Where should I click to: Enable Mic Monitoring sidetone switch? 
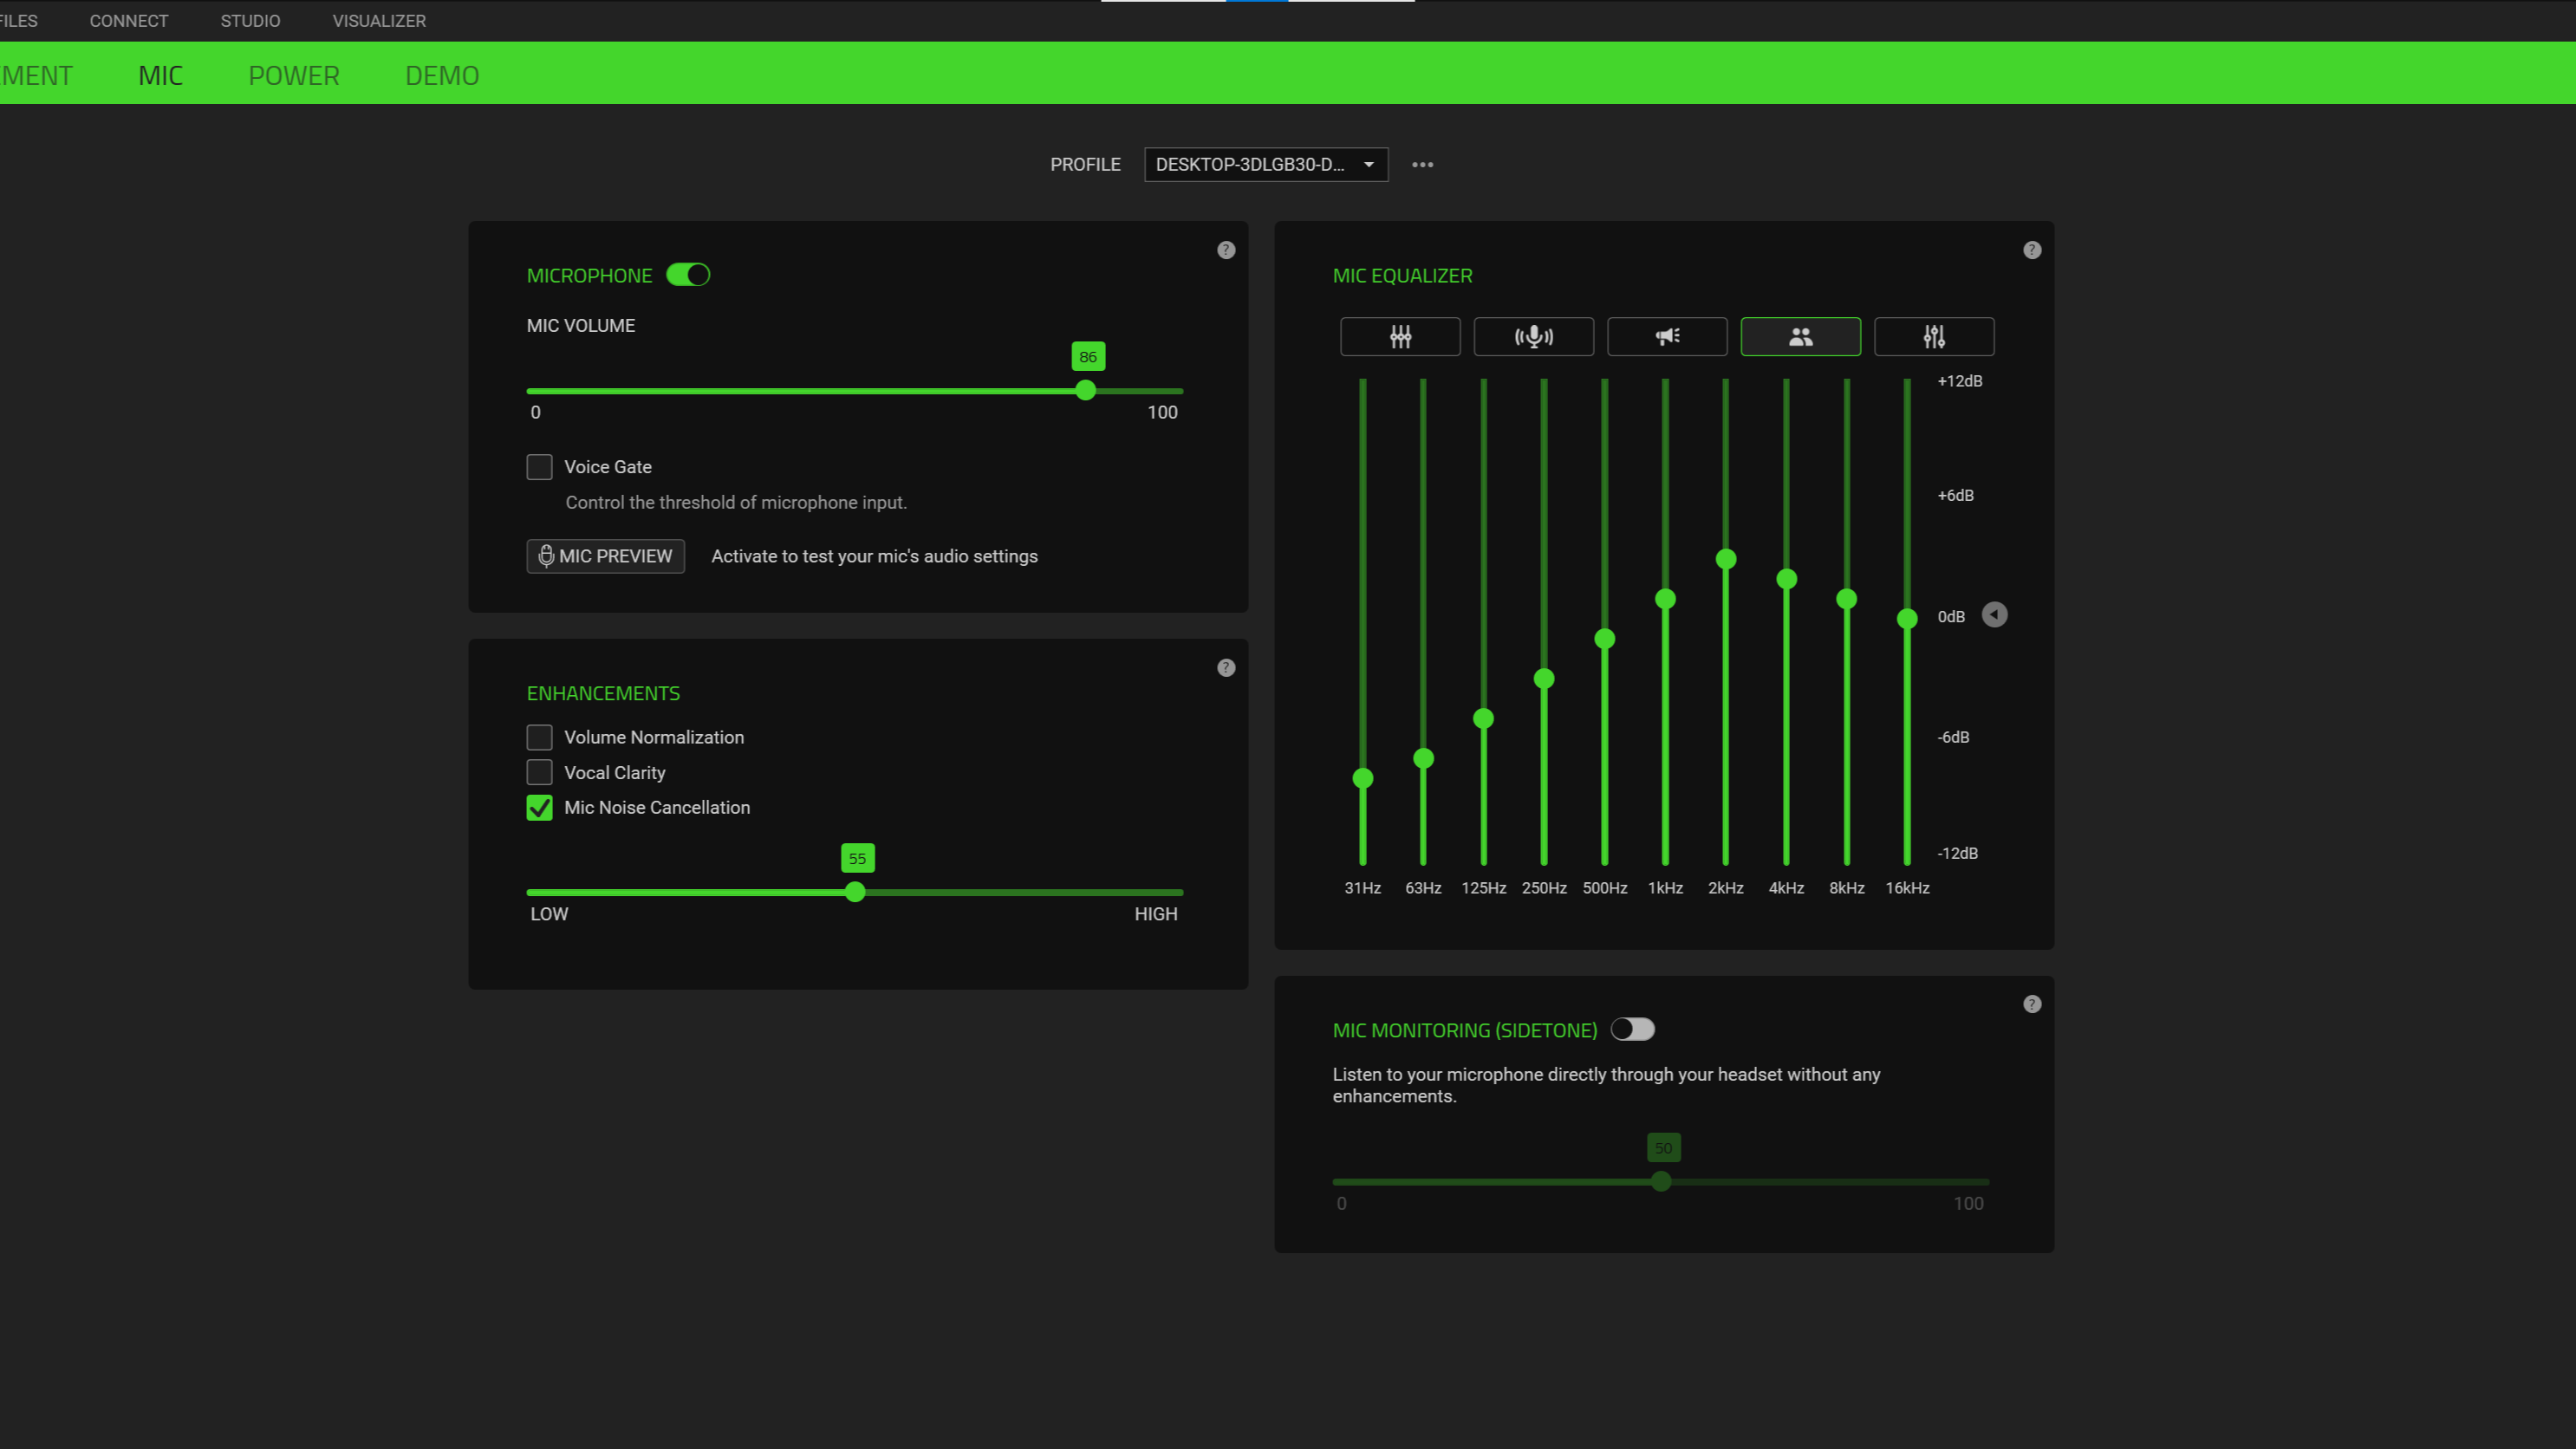point(1632,1030)
